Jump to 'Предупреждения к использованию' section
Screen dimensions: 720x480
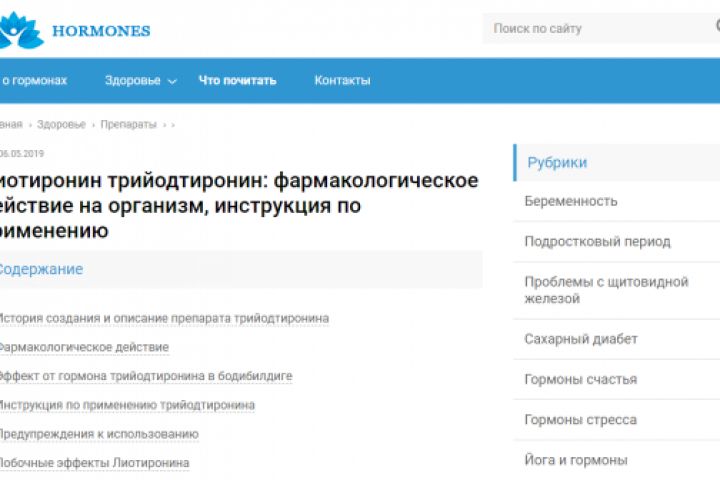(99, 434)
